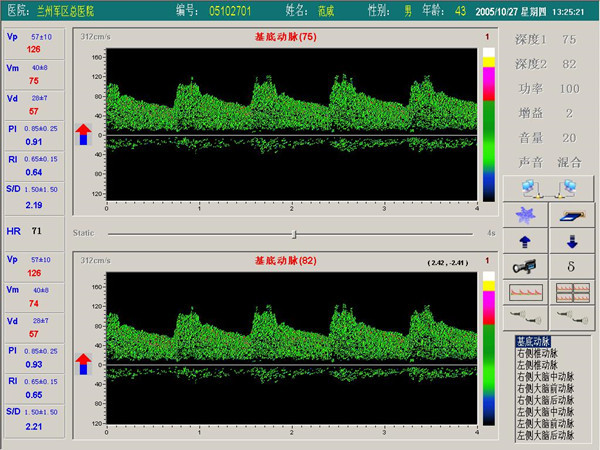Toggle flow direction arrow on top spectrum

83,134
